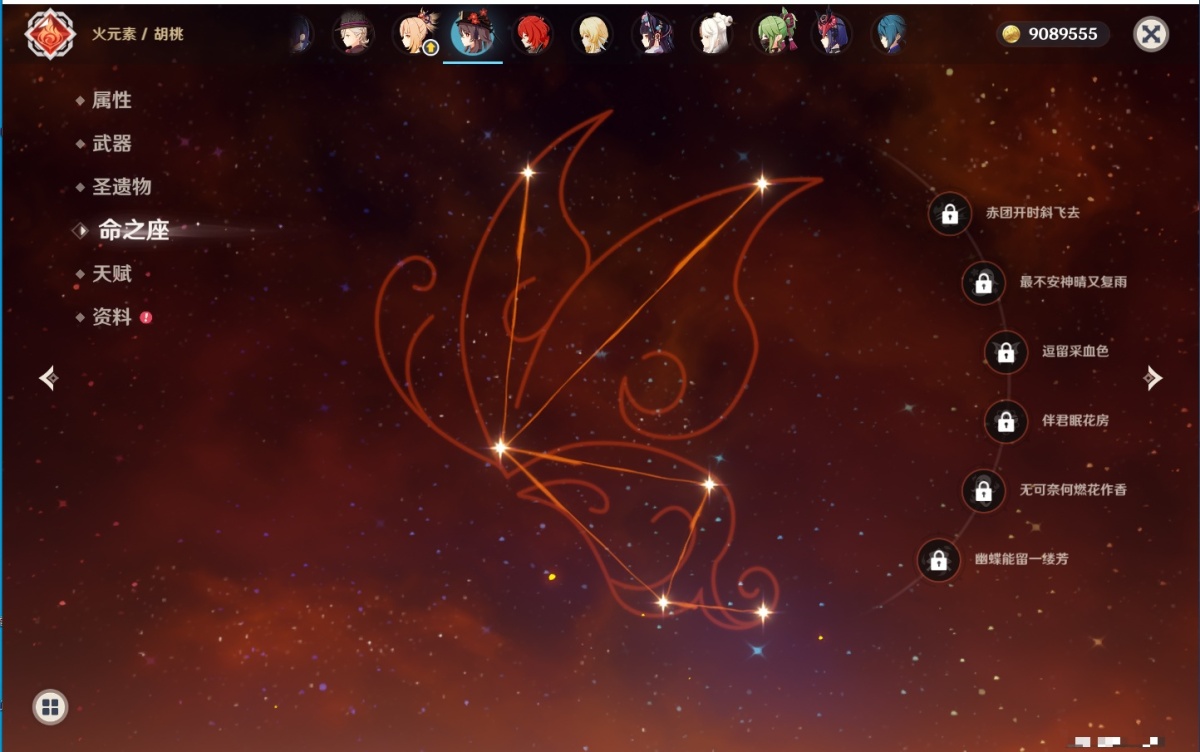1200x752 pixels.
Task: Open the 武器 weapon page
Action: (112, 143)
